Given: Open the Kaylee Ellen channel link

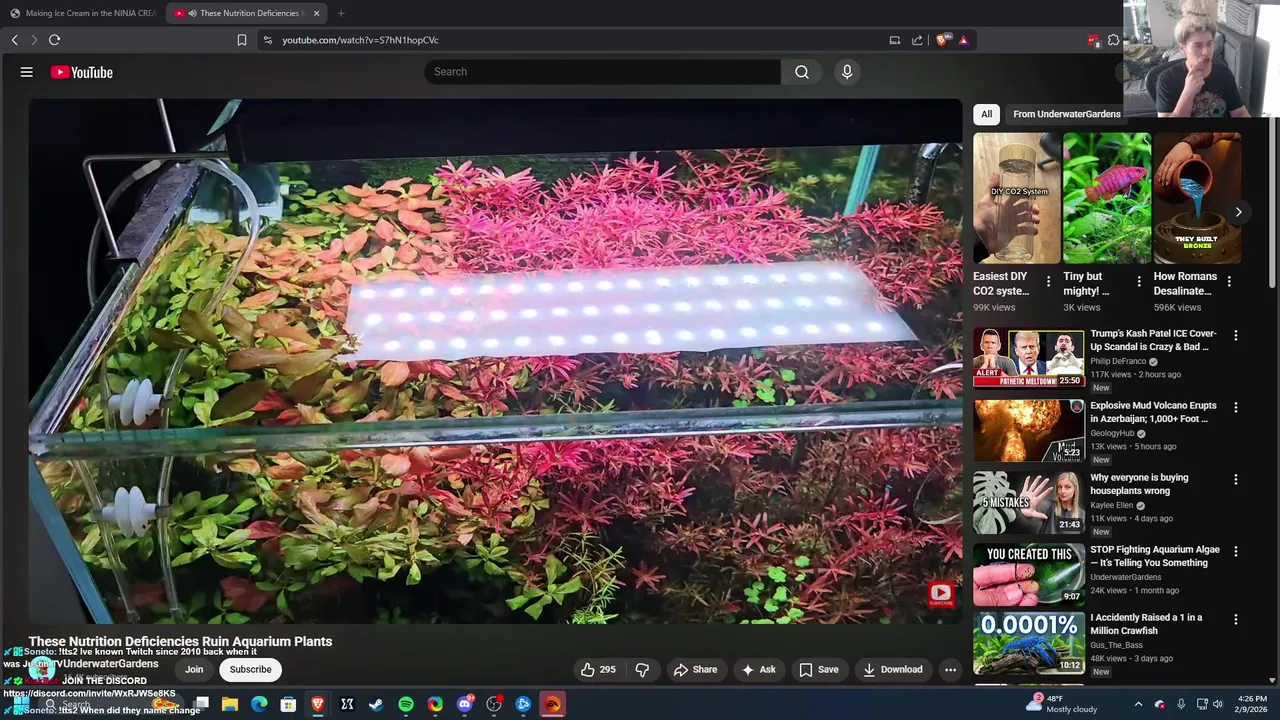Looking at the screenshot, I should (x=1112, y=506).
